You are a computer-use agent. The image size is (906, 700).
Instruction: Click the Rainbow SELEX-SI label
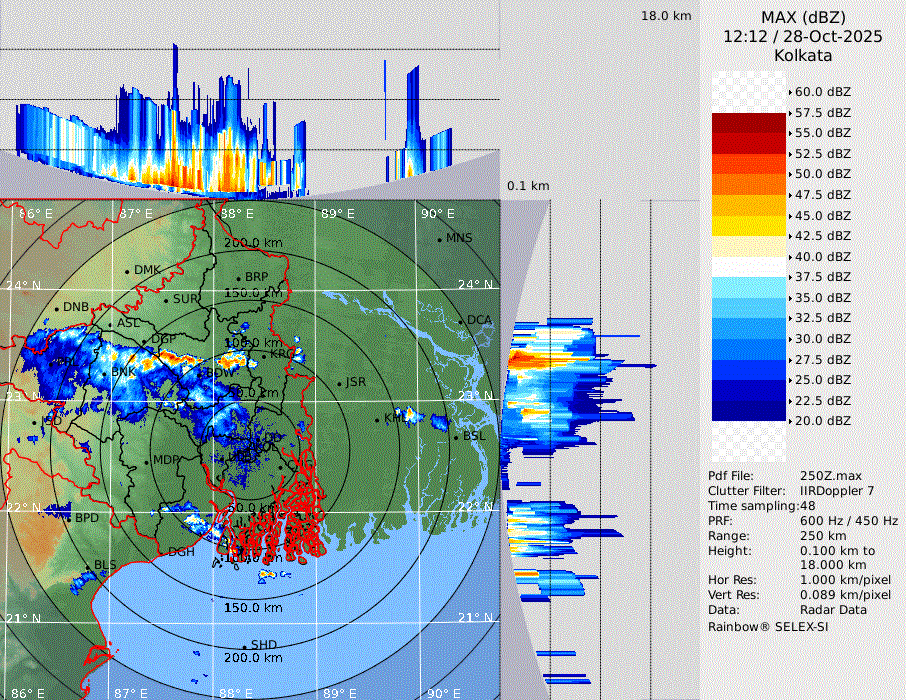click(x=768, y=626)
